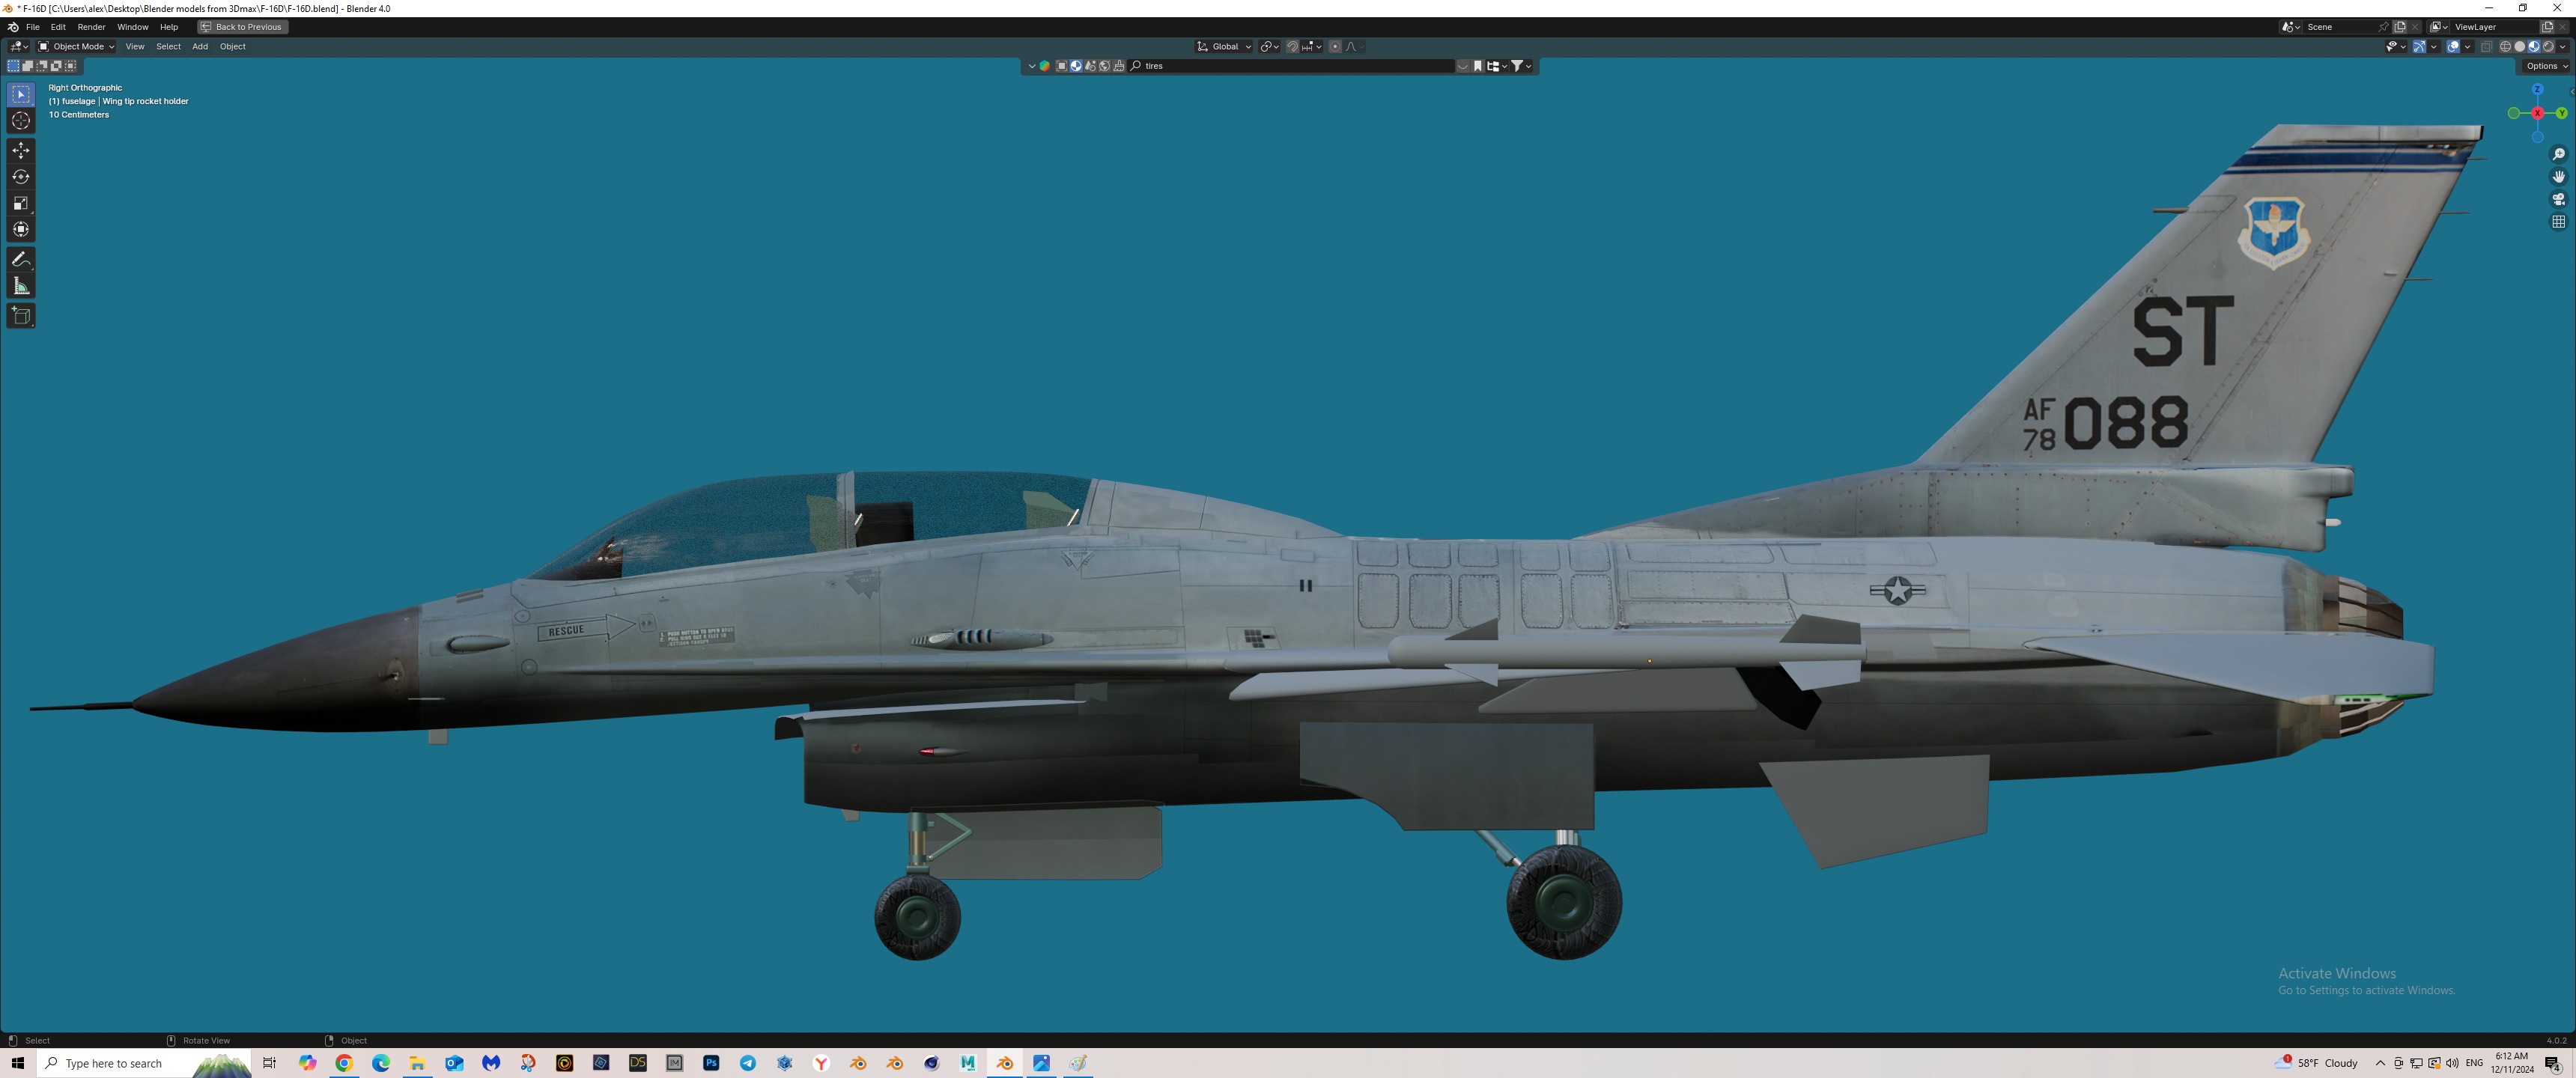2576x1078 pixels.
Task: Click the zoom view magnifier button
Action: coord(2558,154)
